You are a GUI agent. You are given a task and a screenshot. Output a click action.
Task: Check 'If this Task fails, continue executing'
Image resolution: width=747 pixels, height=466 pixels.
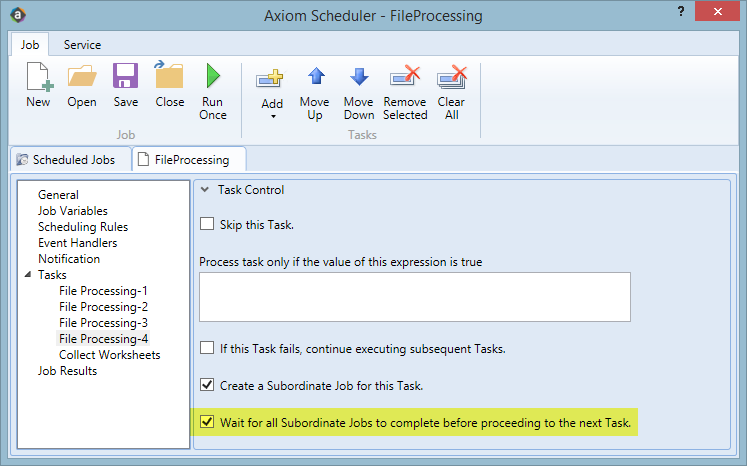coord(207,348)
